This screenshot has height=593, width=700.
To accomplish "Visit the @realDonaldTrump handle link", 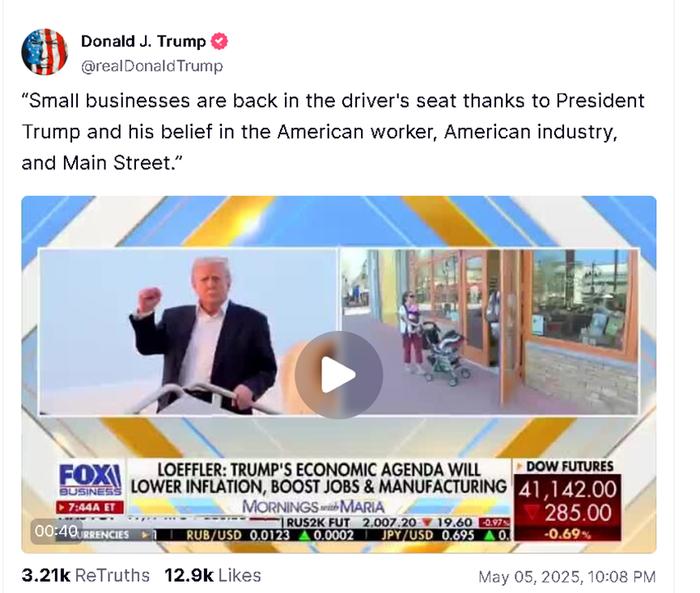I will click(152, 66).
